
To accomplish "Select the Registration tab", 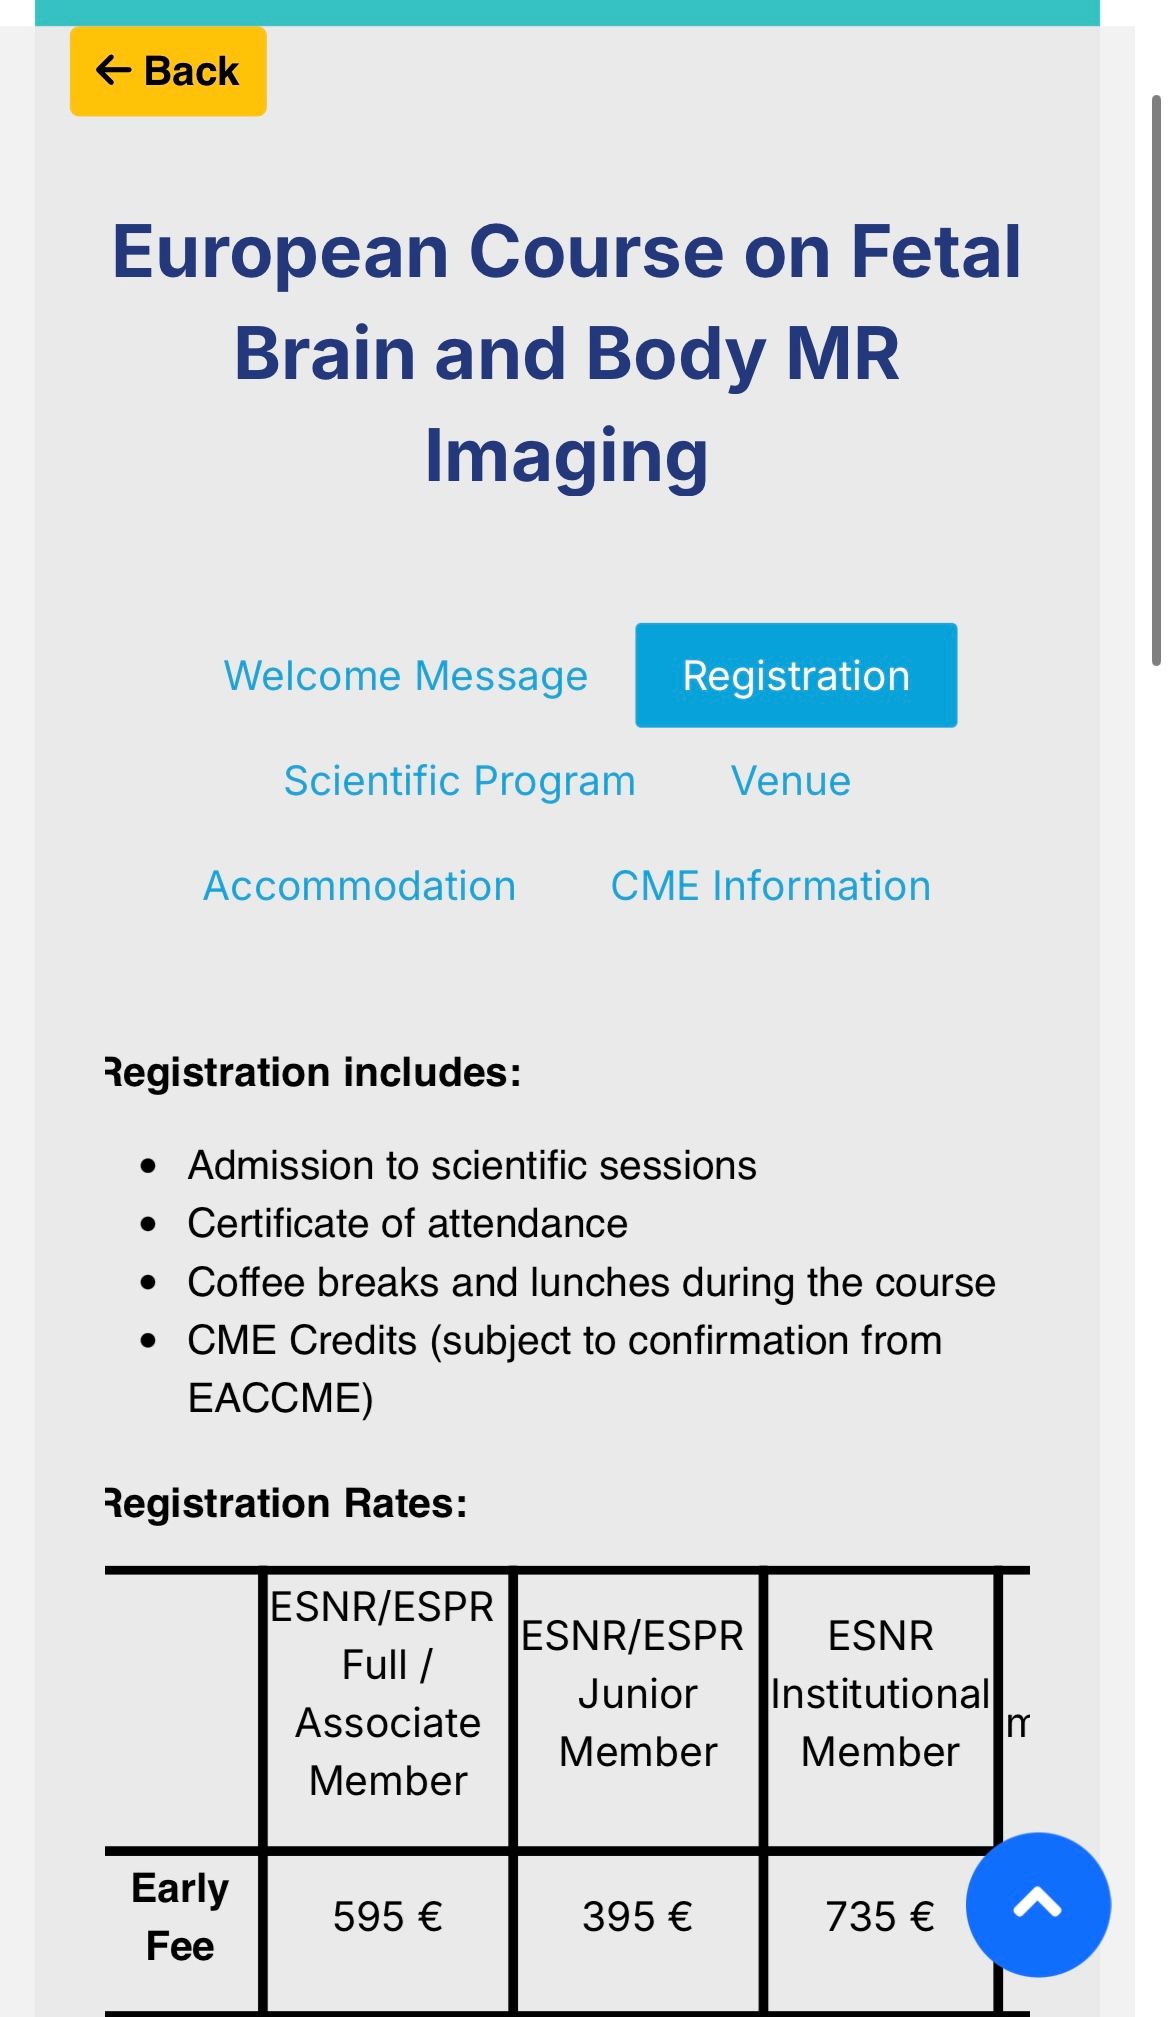I will click(x=795, y=676).
